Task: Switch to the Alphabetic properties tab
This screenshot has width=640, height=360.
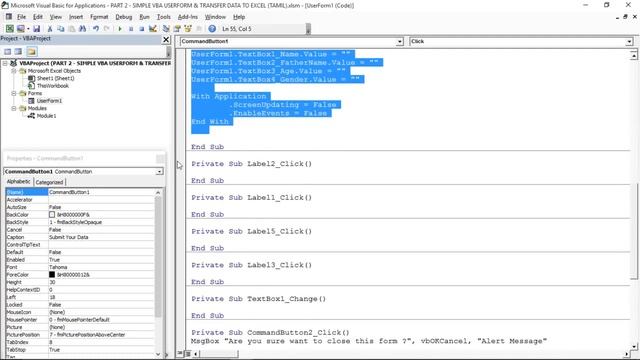Action: (18, 182)
